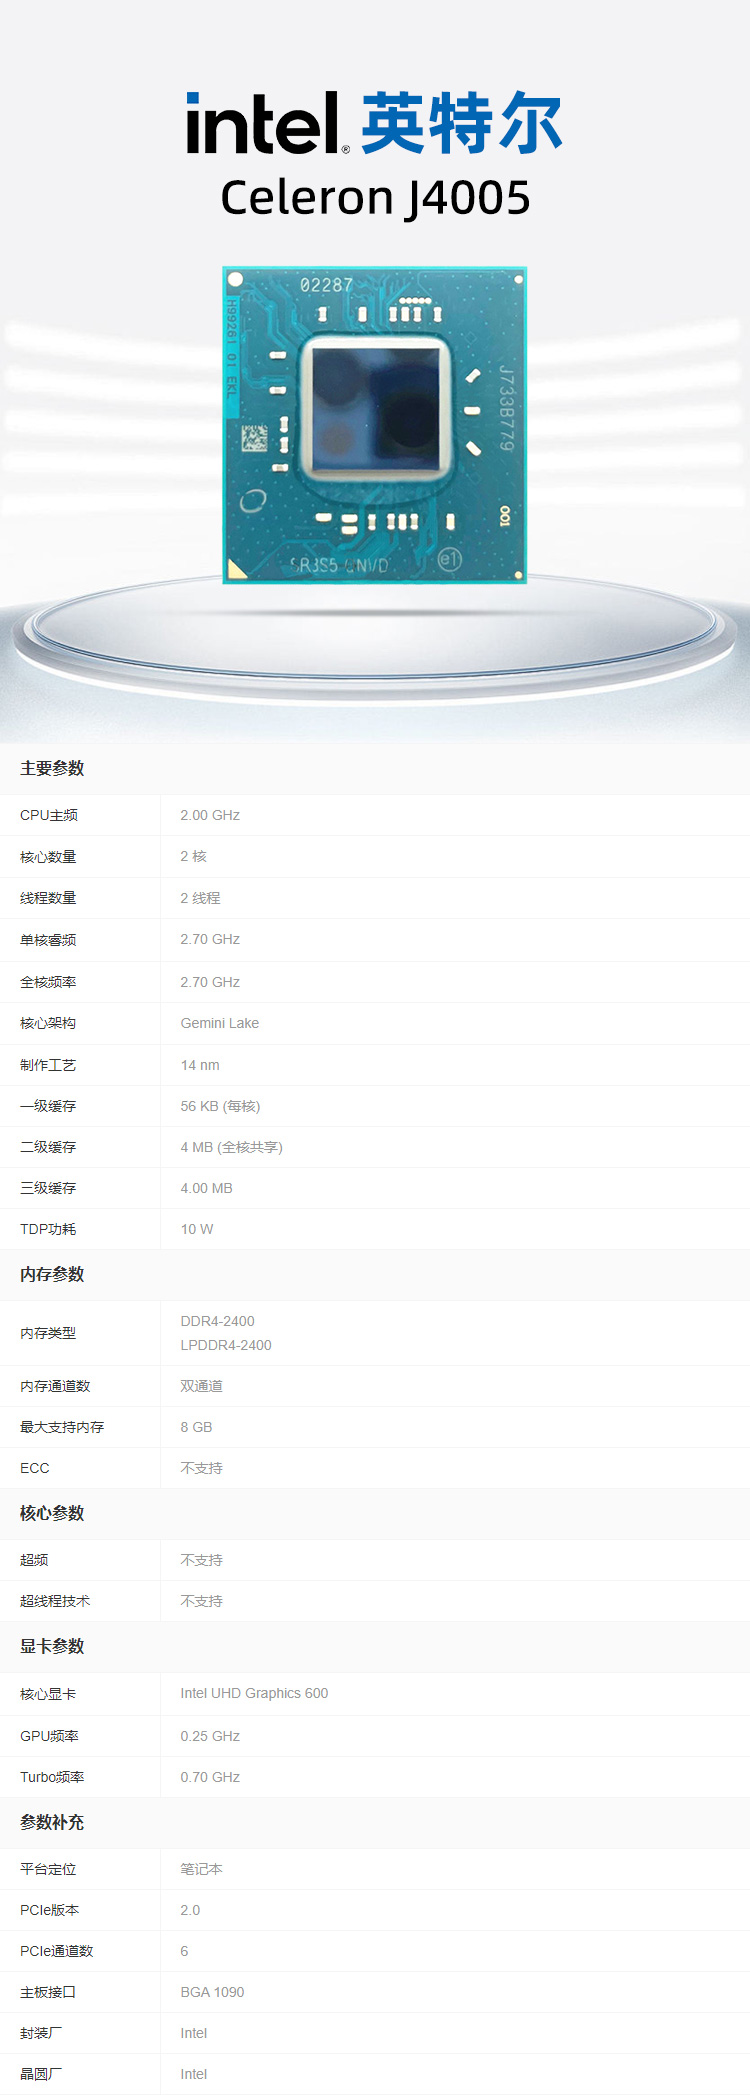The height and width of the screenshot is (2095, 750).
Task: Click the 三级缓存 label
Action: pos(48,1188)
